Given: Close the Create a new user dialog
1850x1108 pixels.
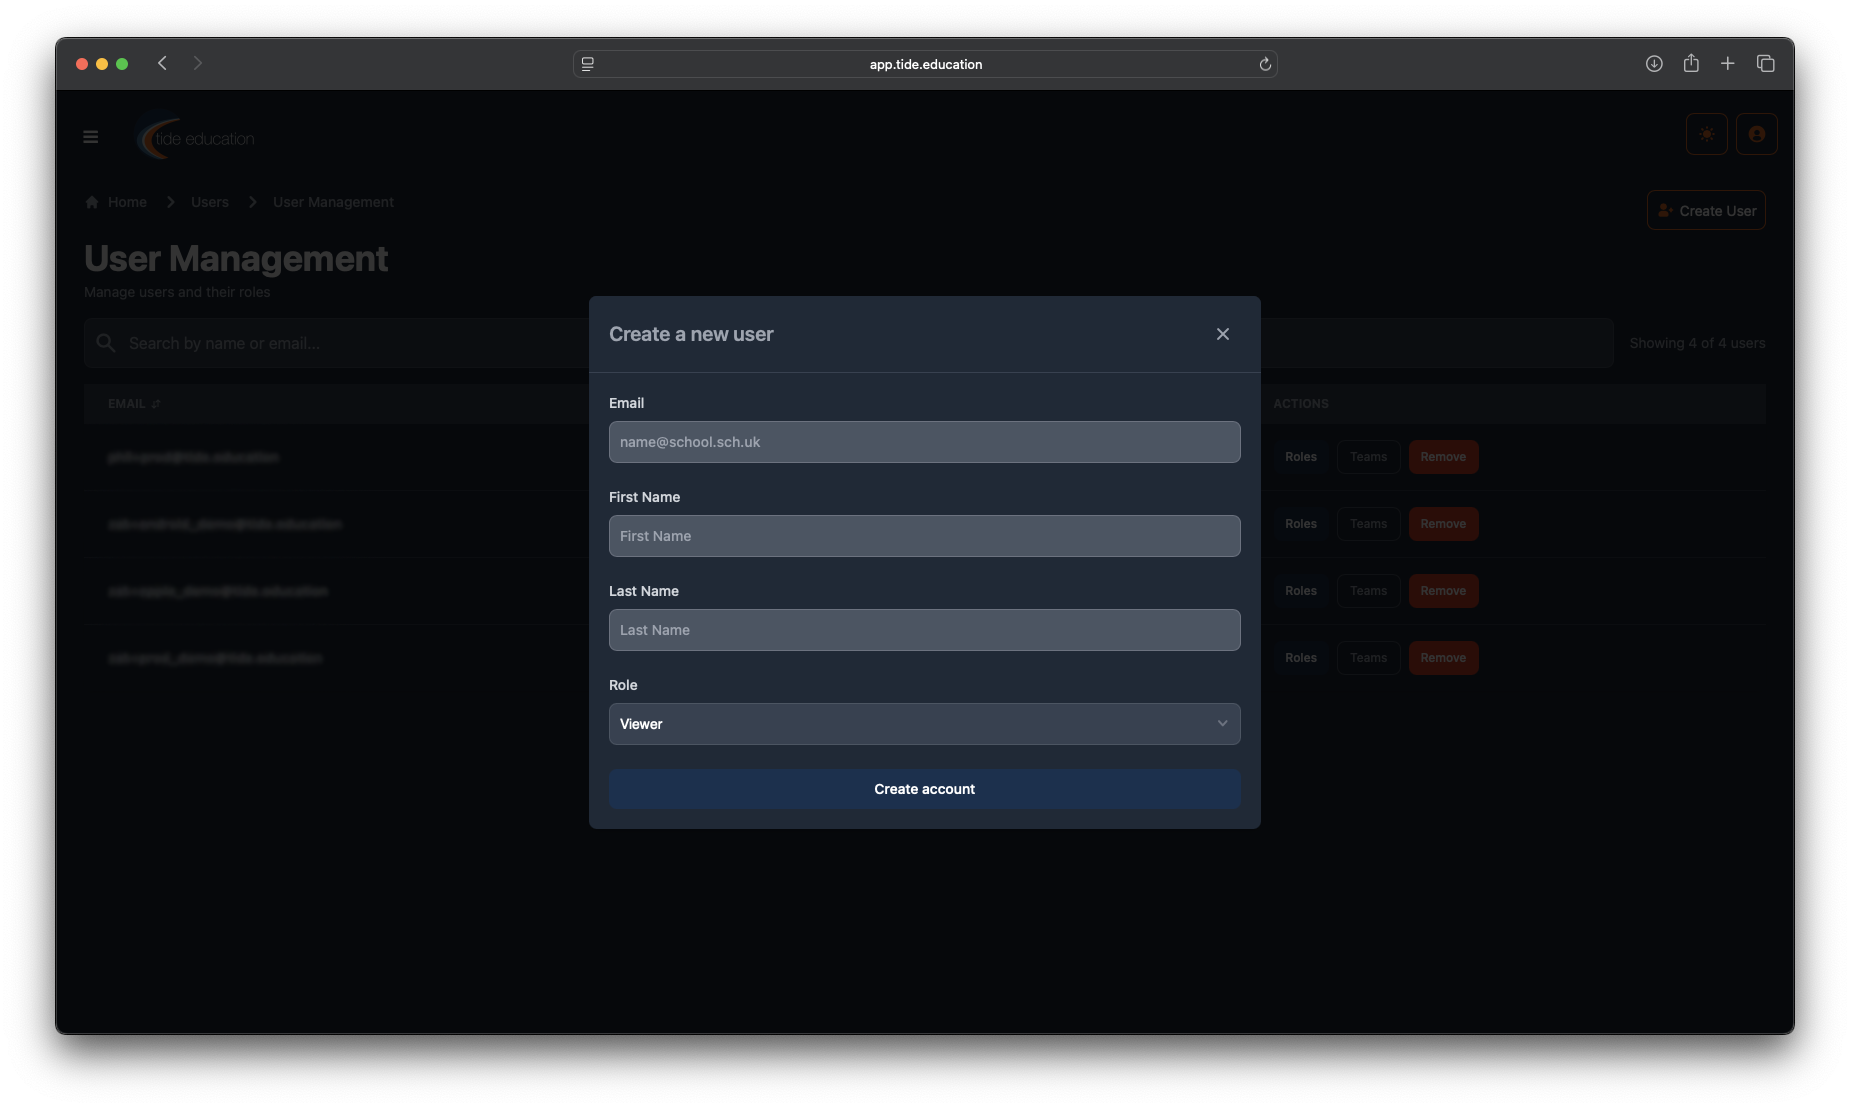Looking at the screenshot, I should coord(1222,334).
